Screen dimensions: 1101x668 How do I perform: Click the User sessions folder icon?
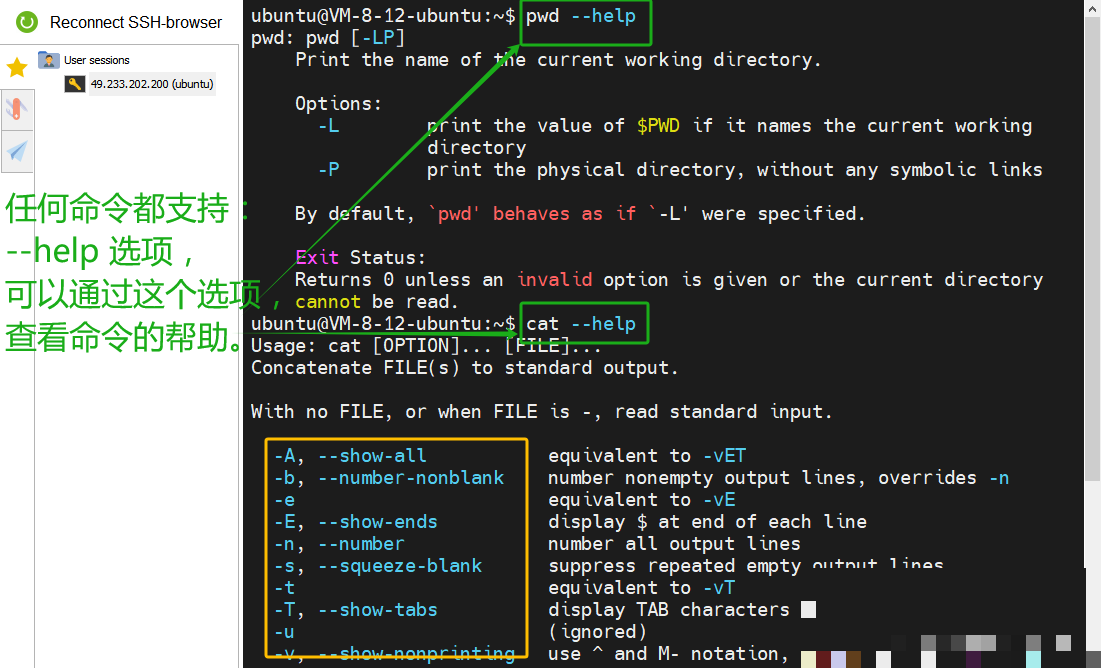tap(48, 60)
